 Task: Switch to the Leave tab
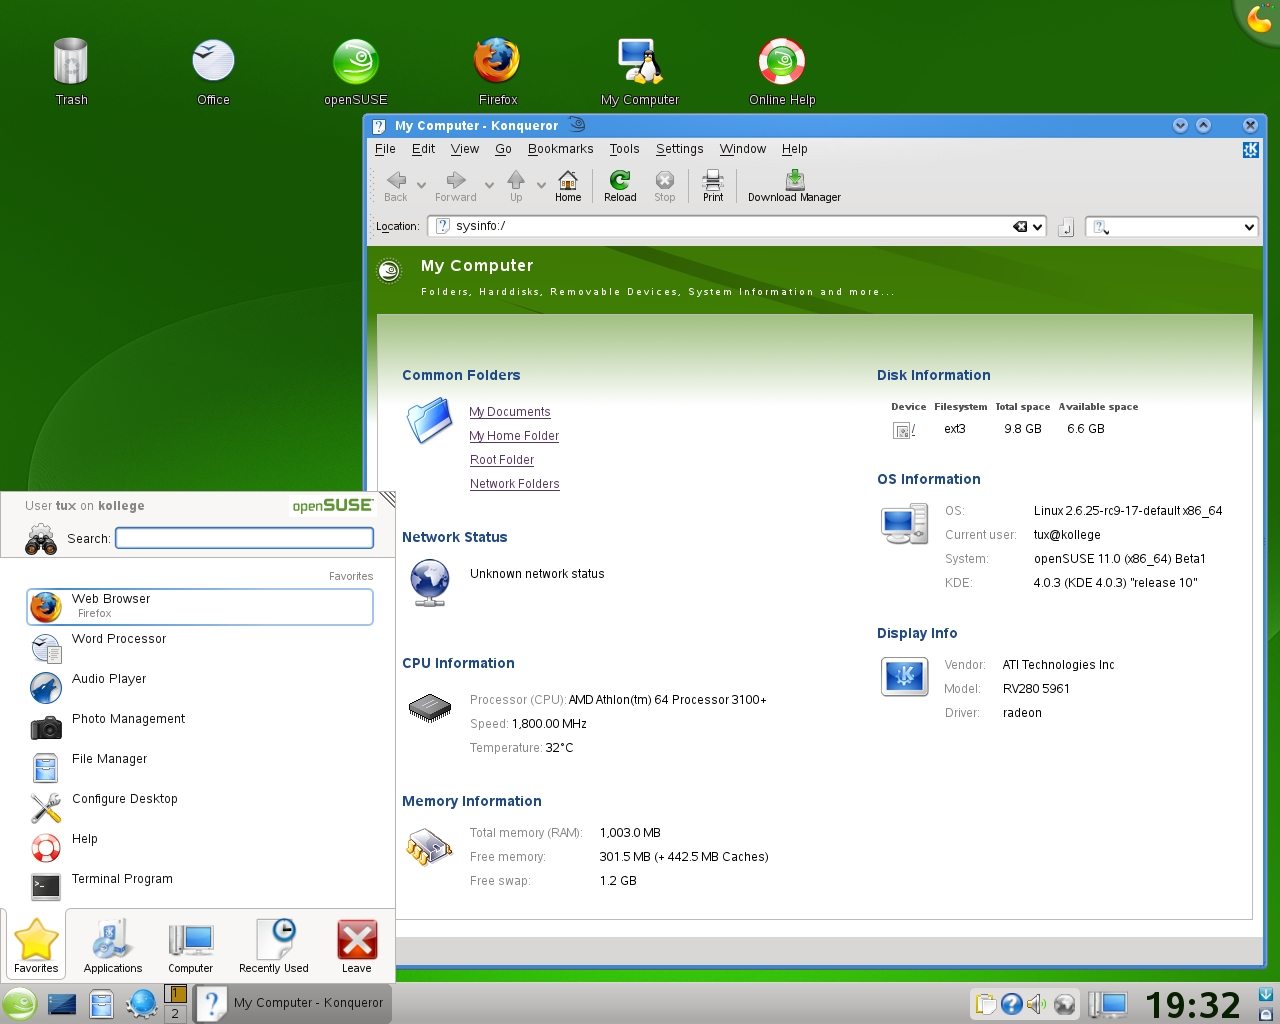357,945
